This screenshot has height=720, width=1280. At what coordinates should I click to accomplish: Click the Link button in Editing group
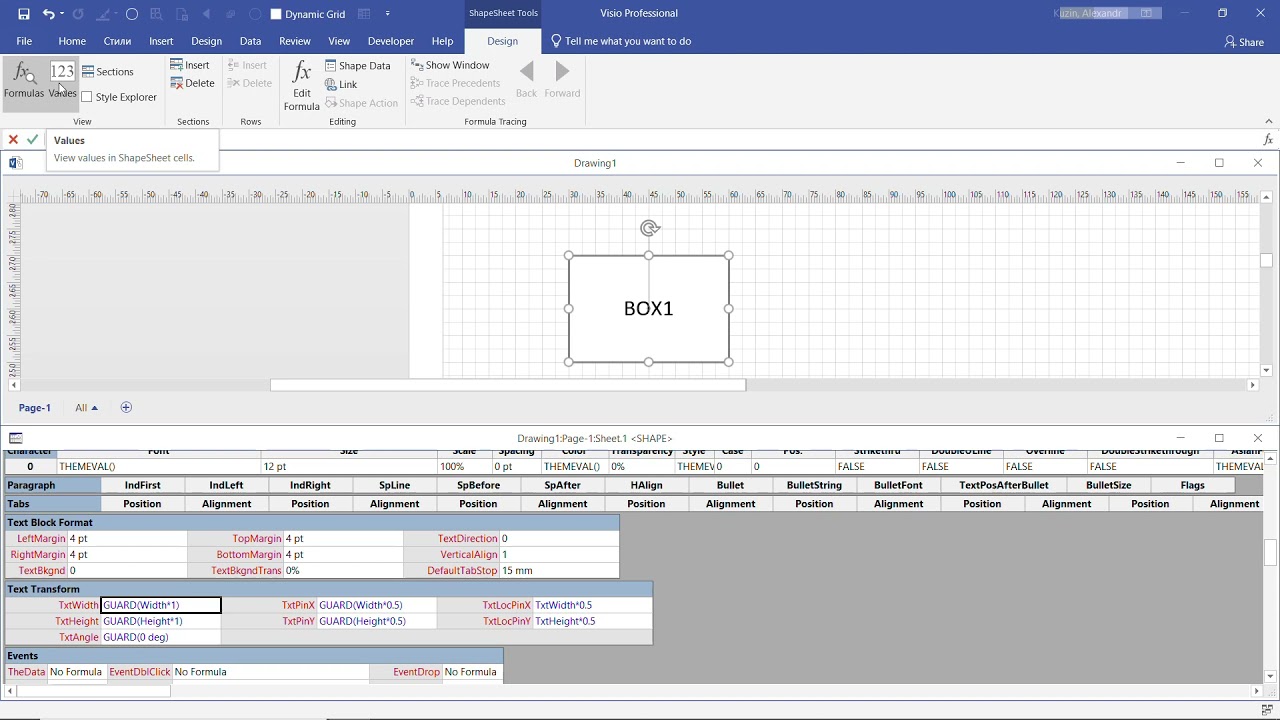point(341,85)
